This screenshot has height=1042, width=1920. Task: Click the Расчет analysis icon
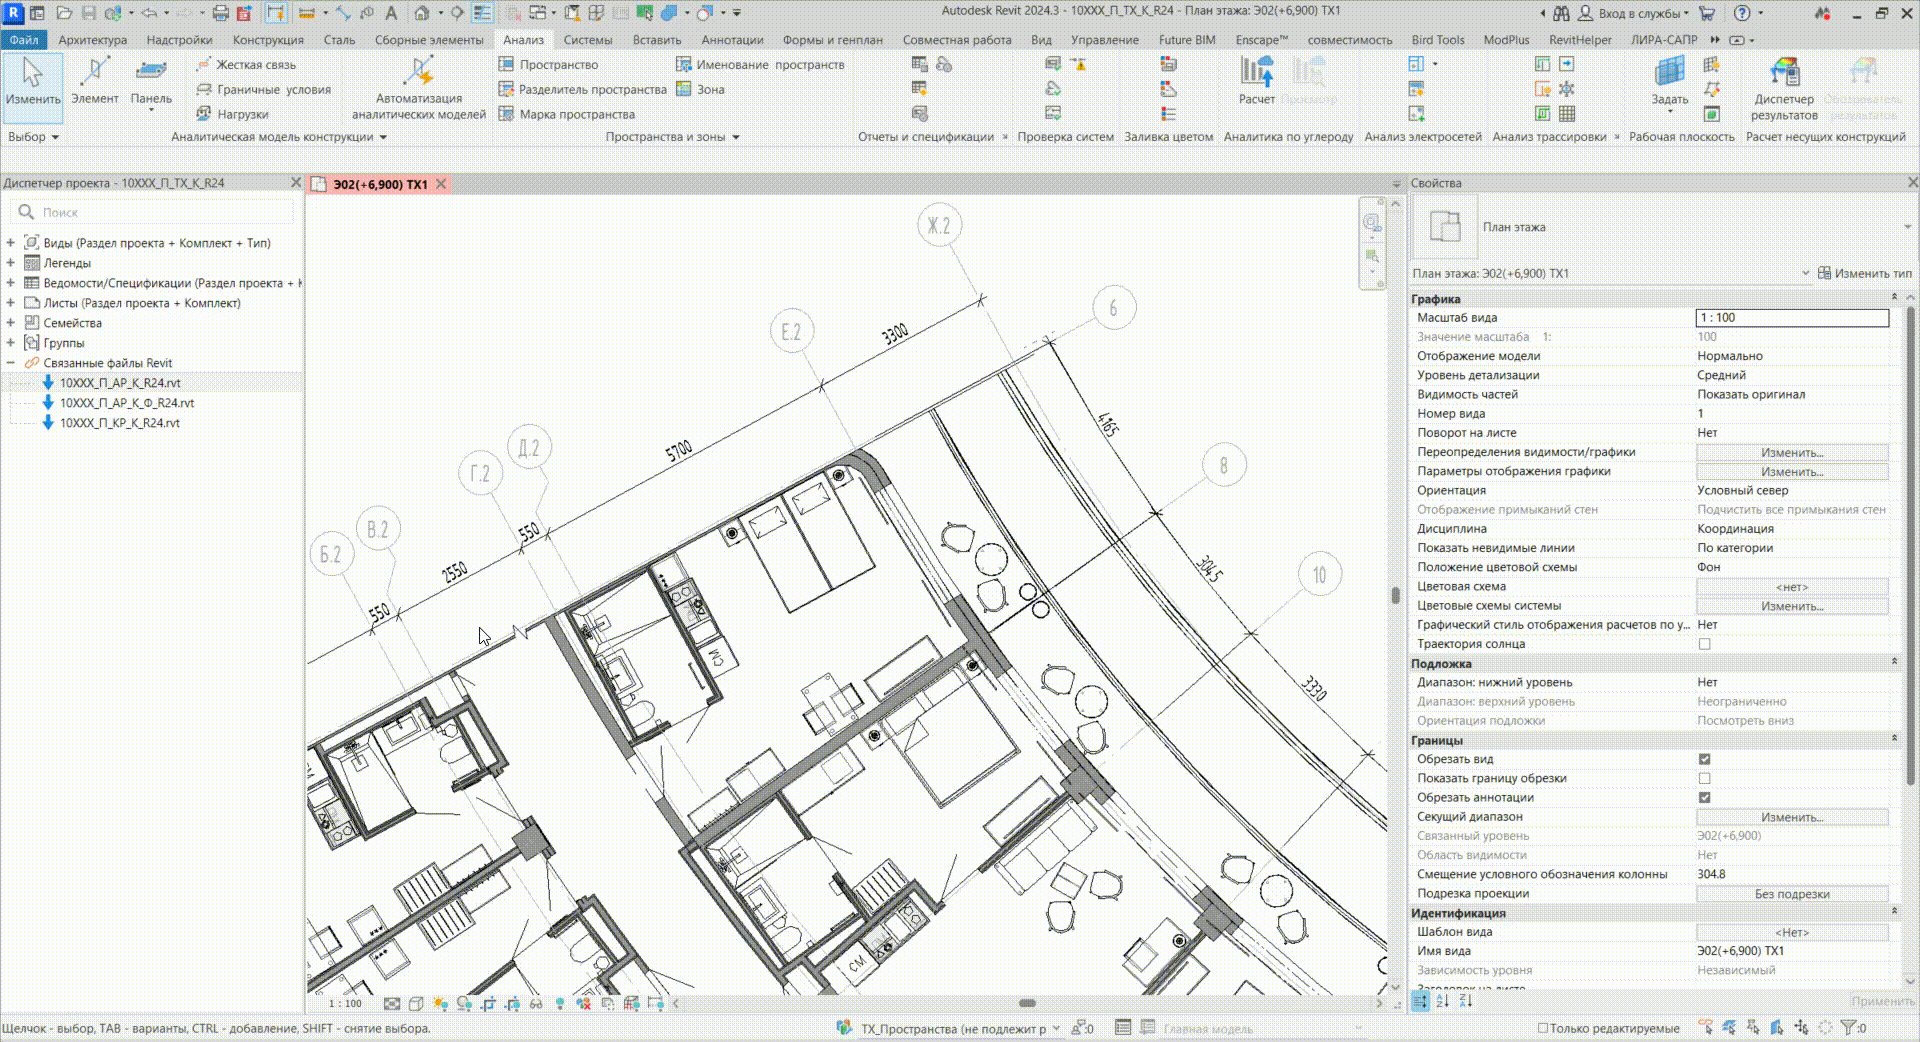pos(1256,71)
